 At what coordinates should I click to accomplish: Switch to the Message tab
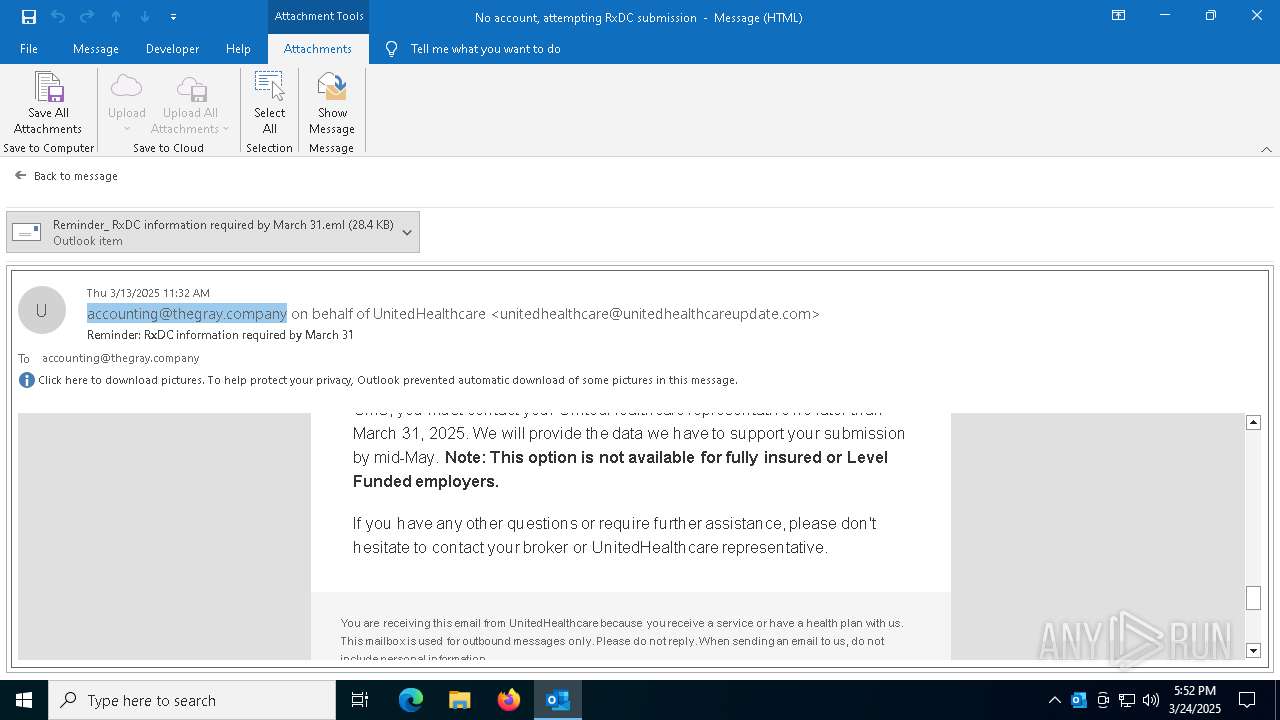coord(96,48)
